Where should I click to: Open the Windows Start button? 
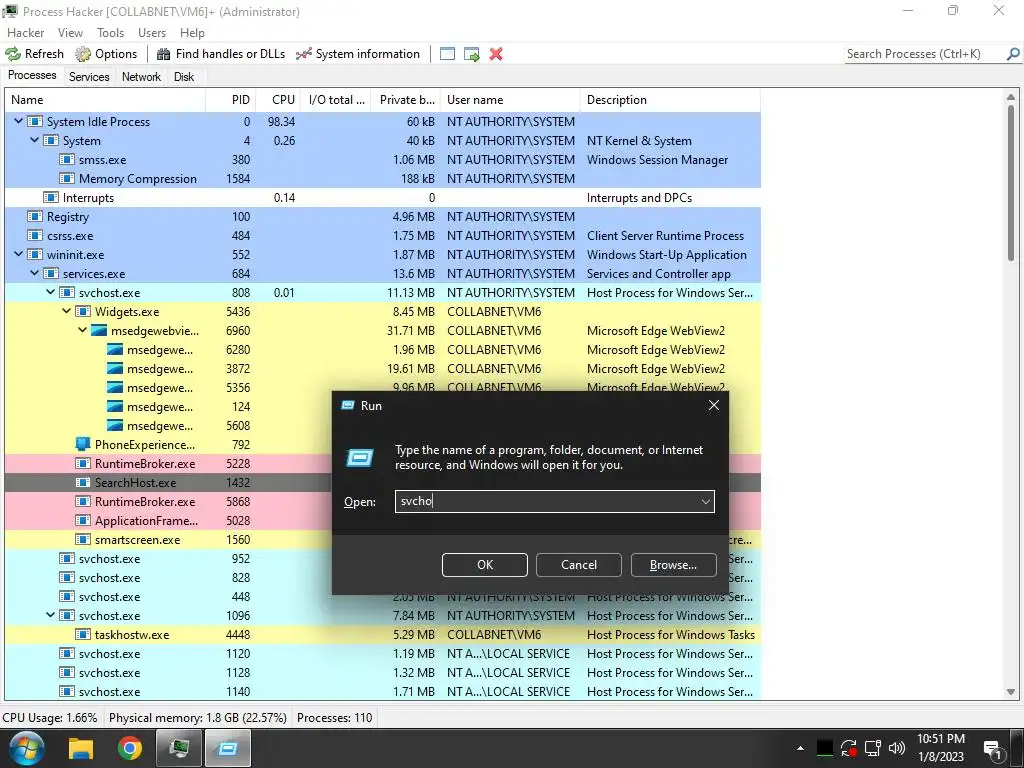pos(26,748)
